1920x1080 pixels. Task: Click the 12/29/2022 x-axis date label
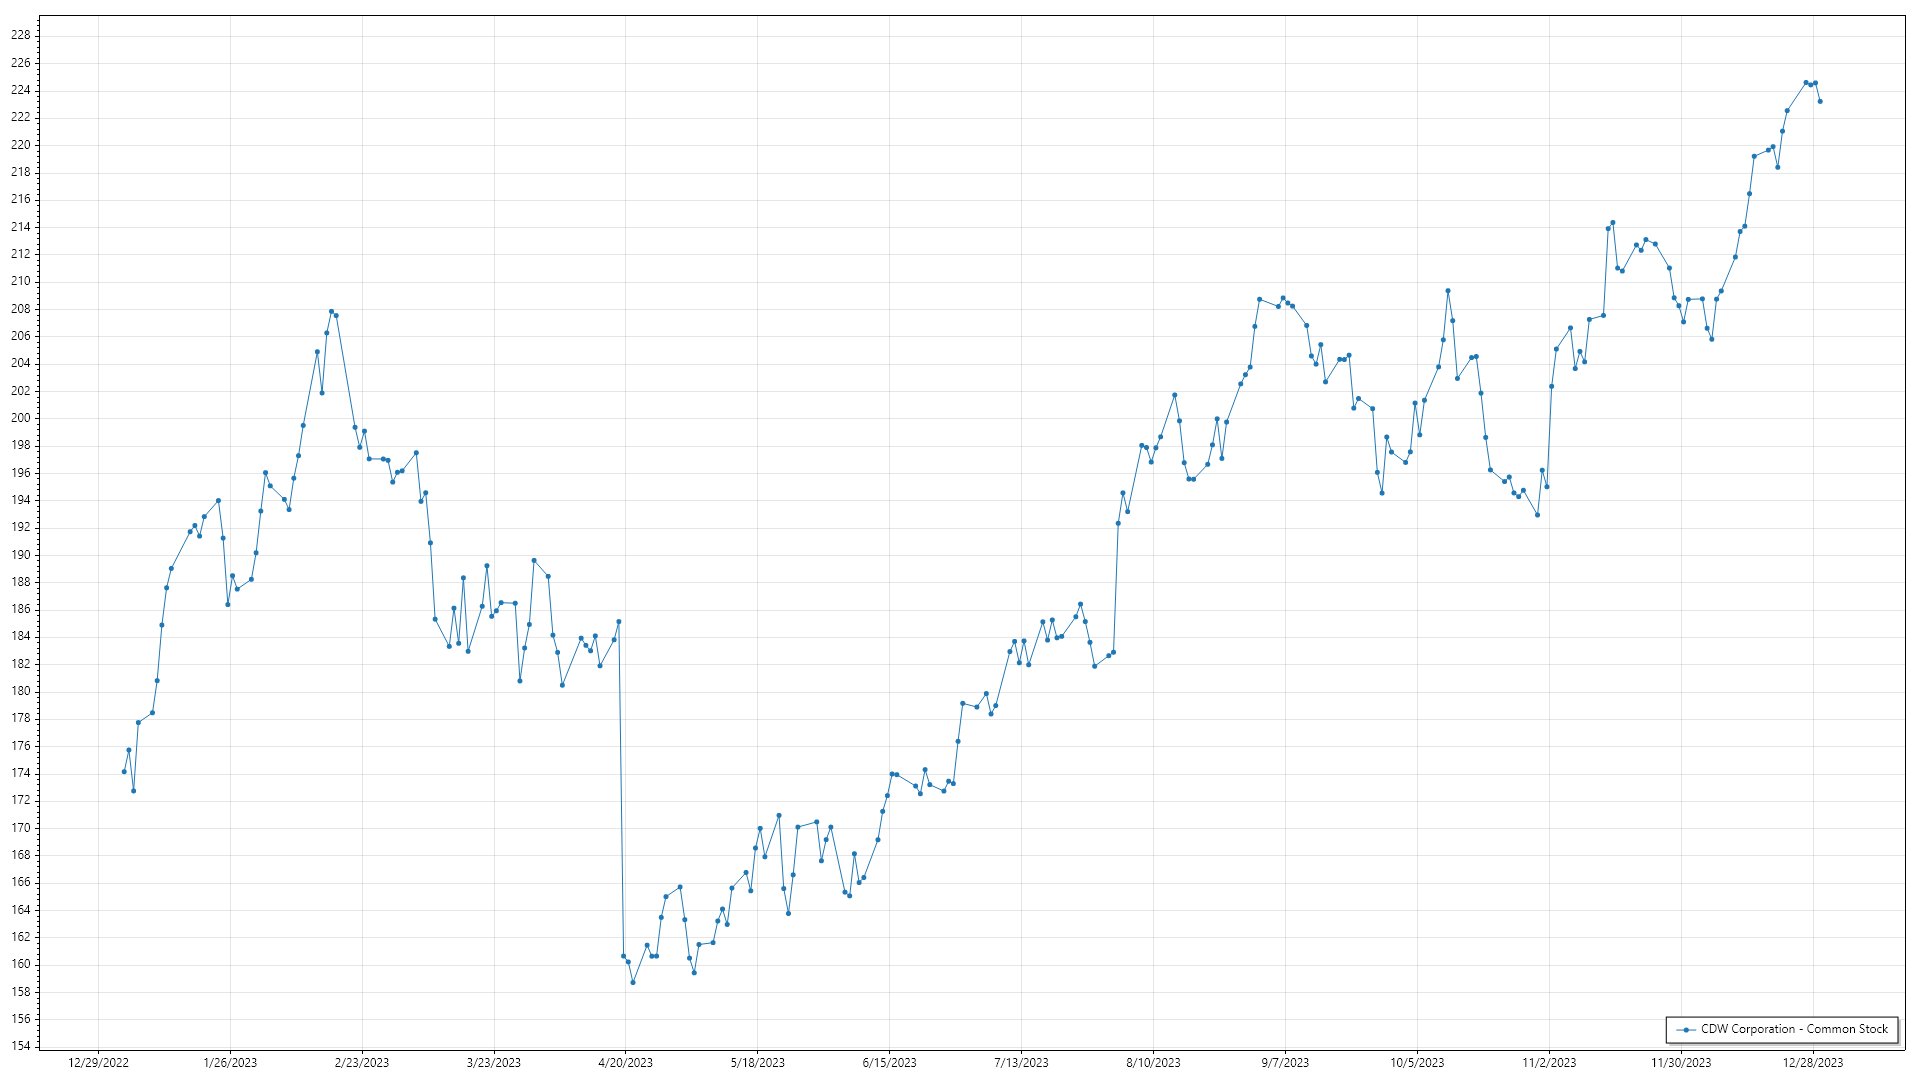[x=98, y=1063]
